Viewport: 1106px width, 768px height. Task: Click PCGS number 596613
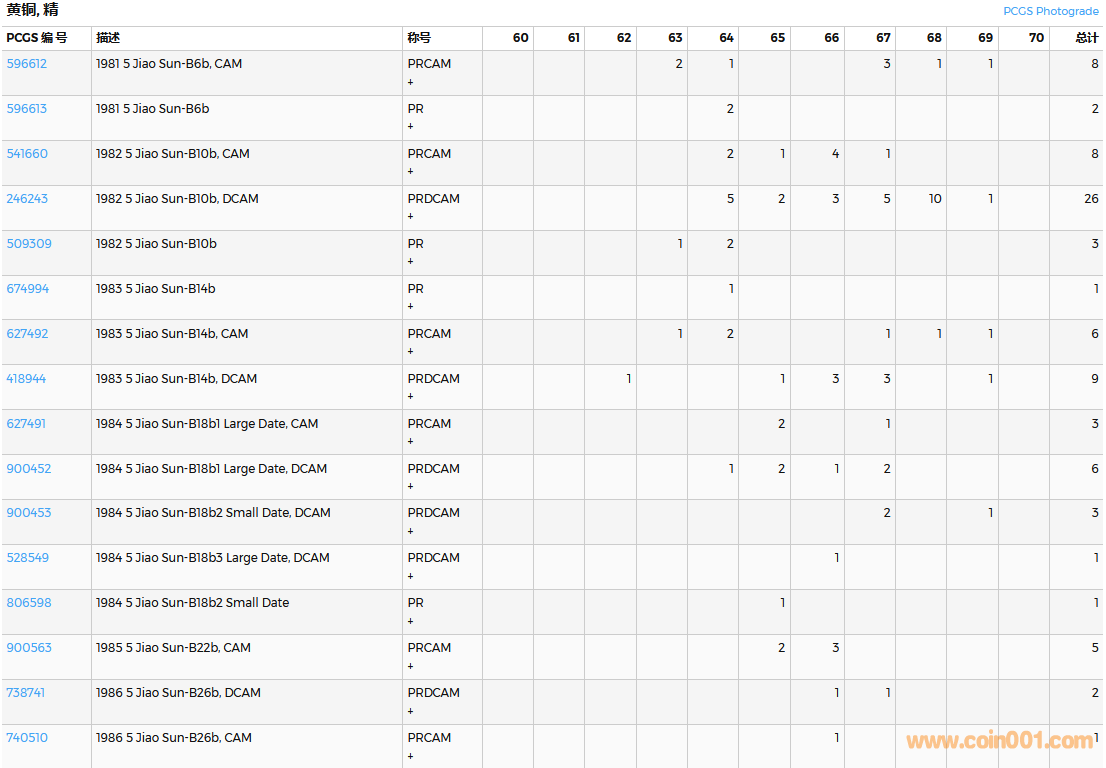pos(27,109)
